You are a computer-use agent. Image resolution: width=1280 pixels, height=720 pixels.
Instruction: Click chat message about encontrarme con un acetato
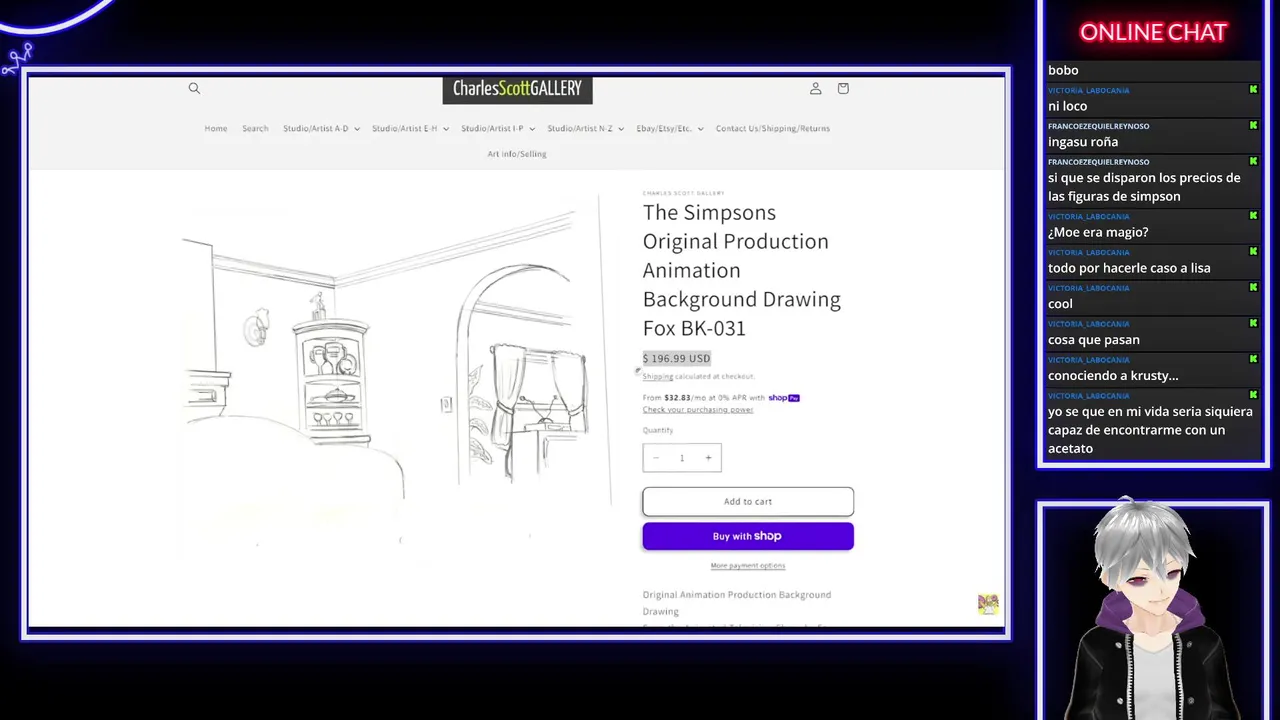(x=1150, y=430)
